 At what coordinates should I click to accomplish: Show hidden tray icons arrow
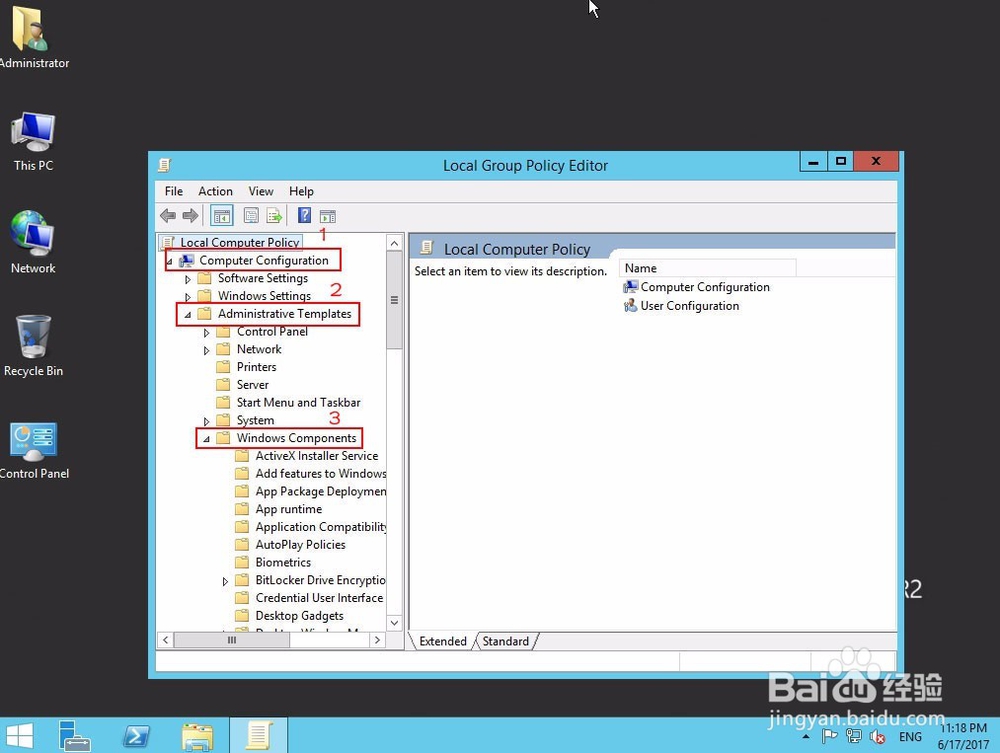[x=806, y=736]
